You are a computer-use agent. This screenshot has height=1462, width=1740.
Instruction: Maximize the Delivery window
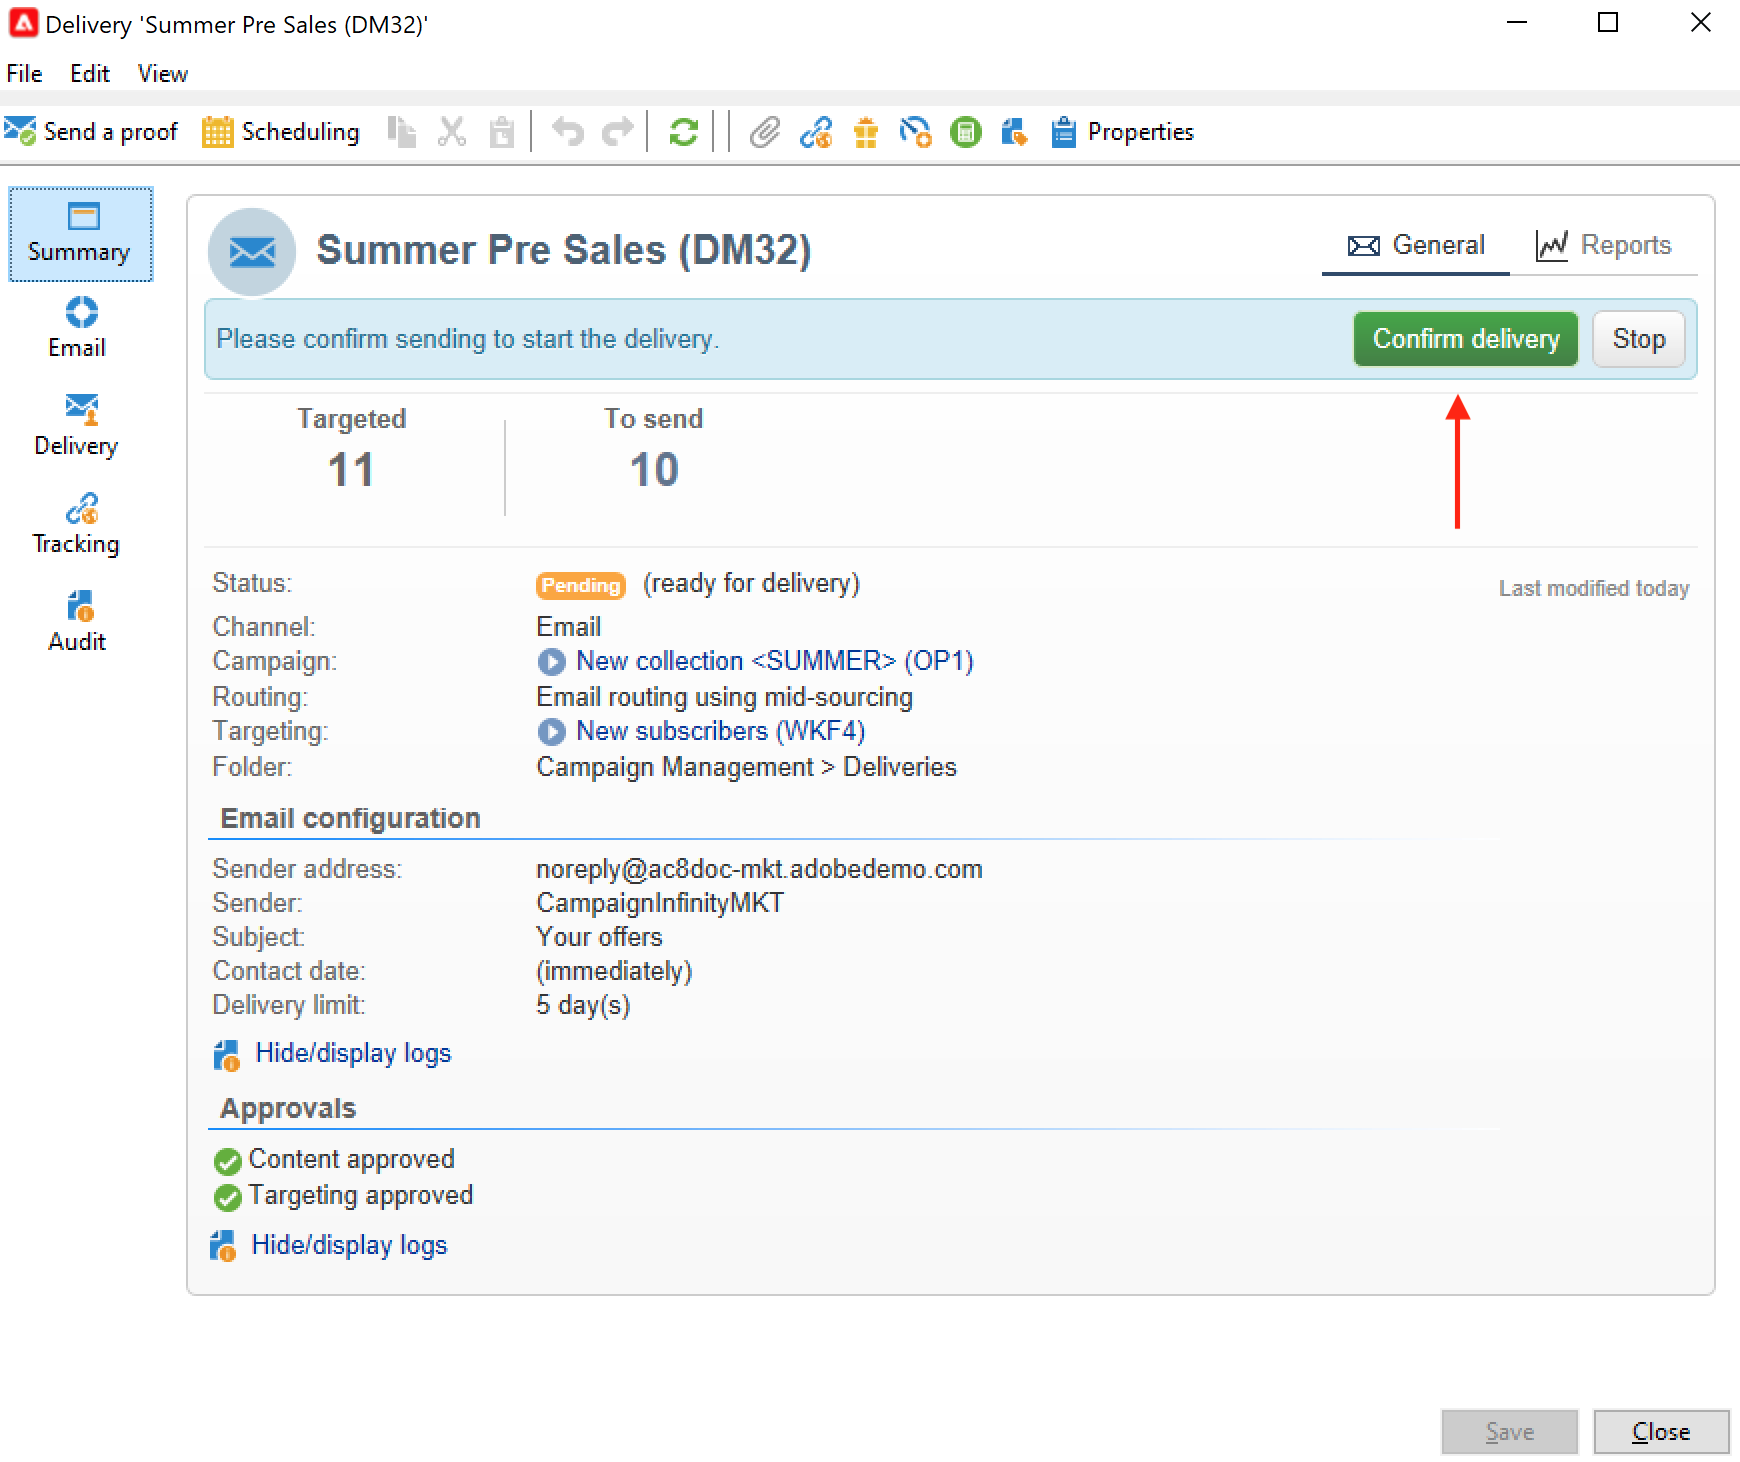pos(1608,22)
